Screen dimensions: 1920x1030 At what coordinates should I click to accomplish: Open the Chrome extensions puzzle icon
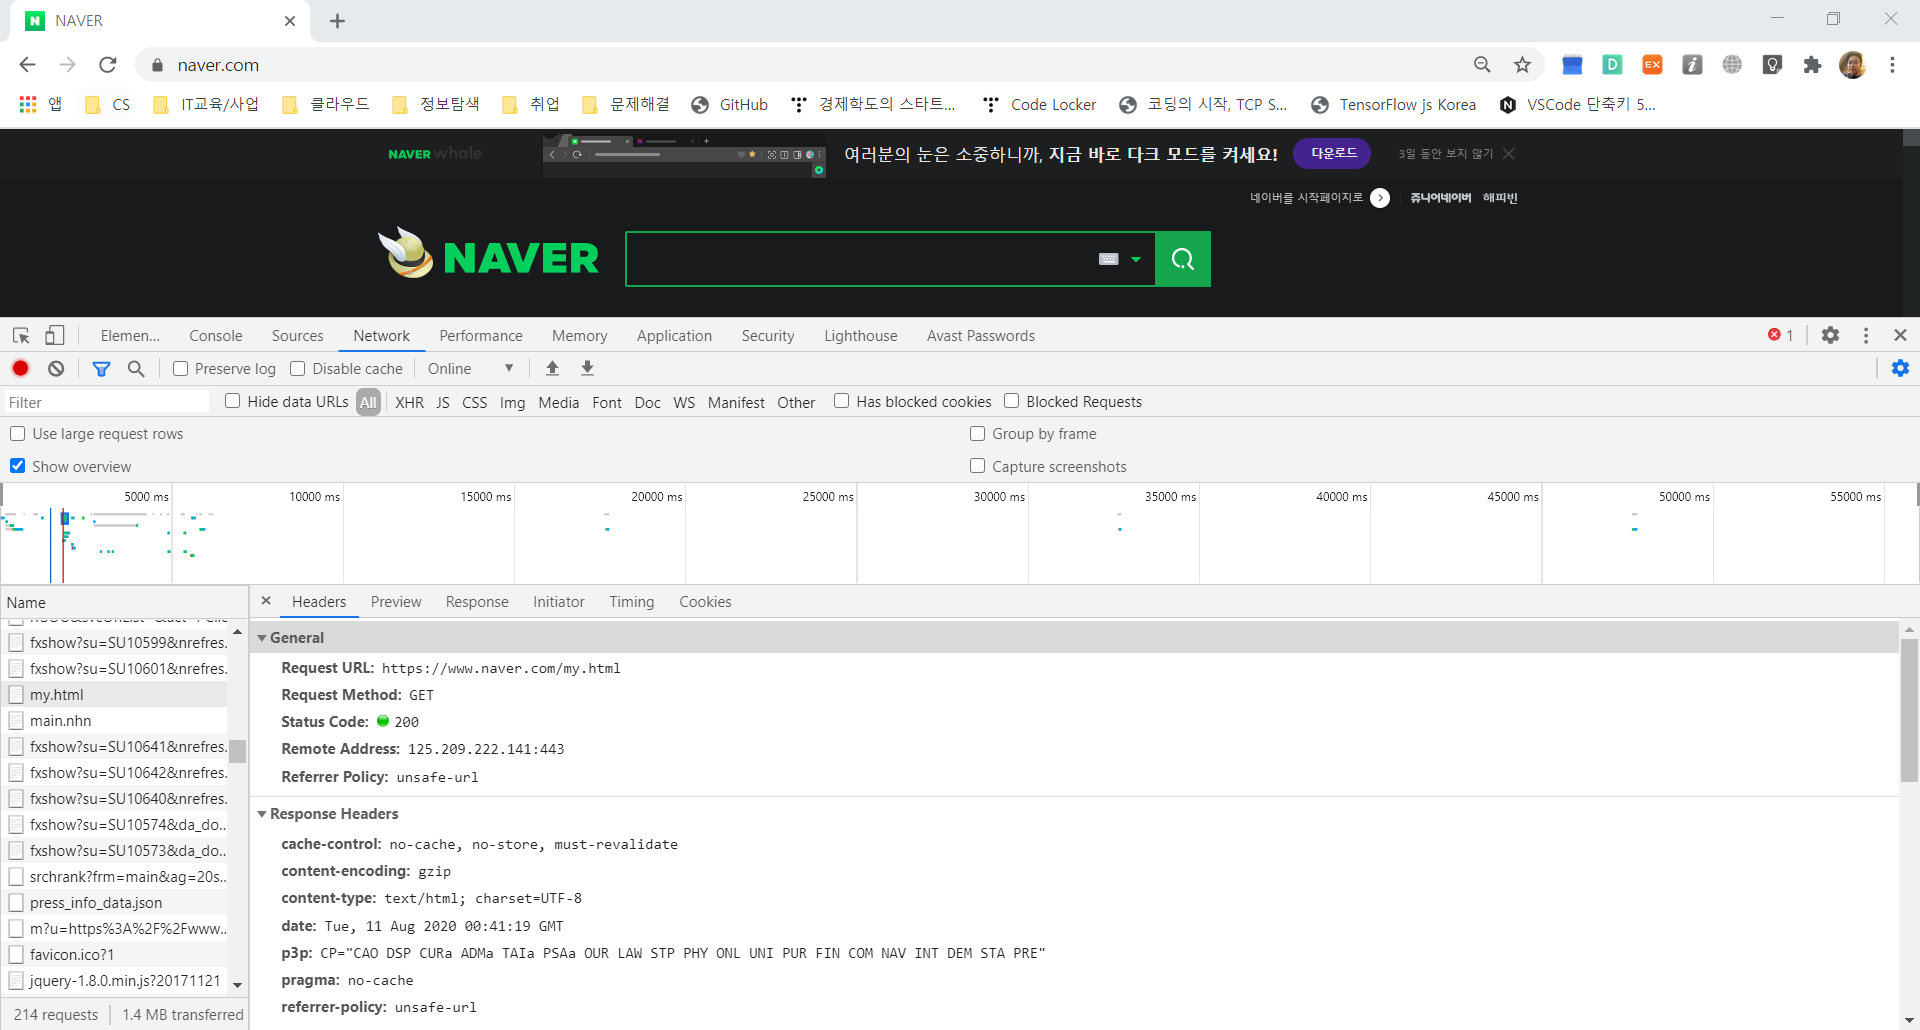pyautogui.click(x=1812, y=65)
